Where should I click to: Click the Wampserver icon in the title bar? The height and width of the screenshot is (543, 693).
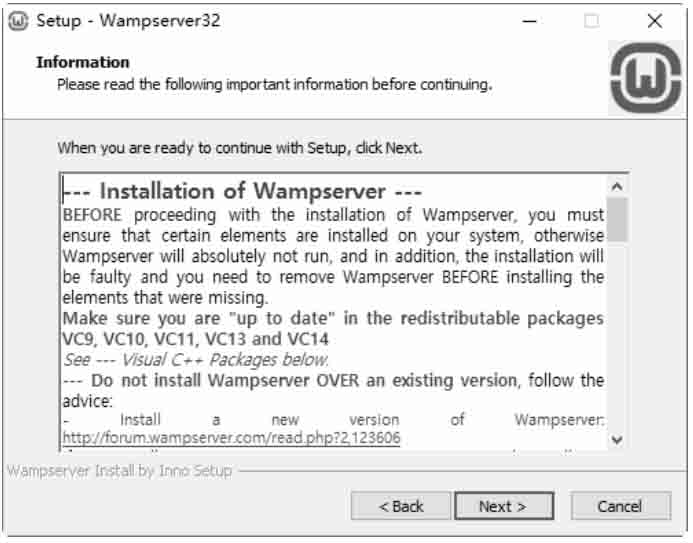[18, 21]
